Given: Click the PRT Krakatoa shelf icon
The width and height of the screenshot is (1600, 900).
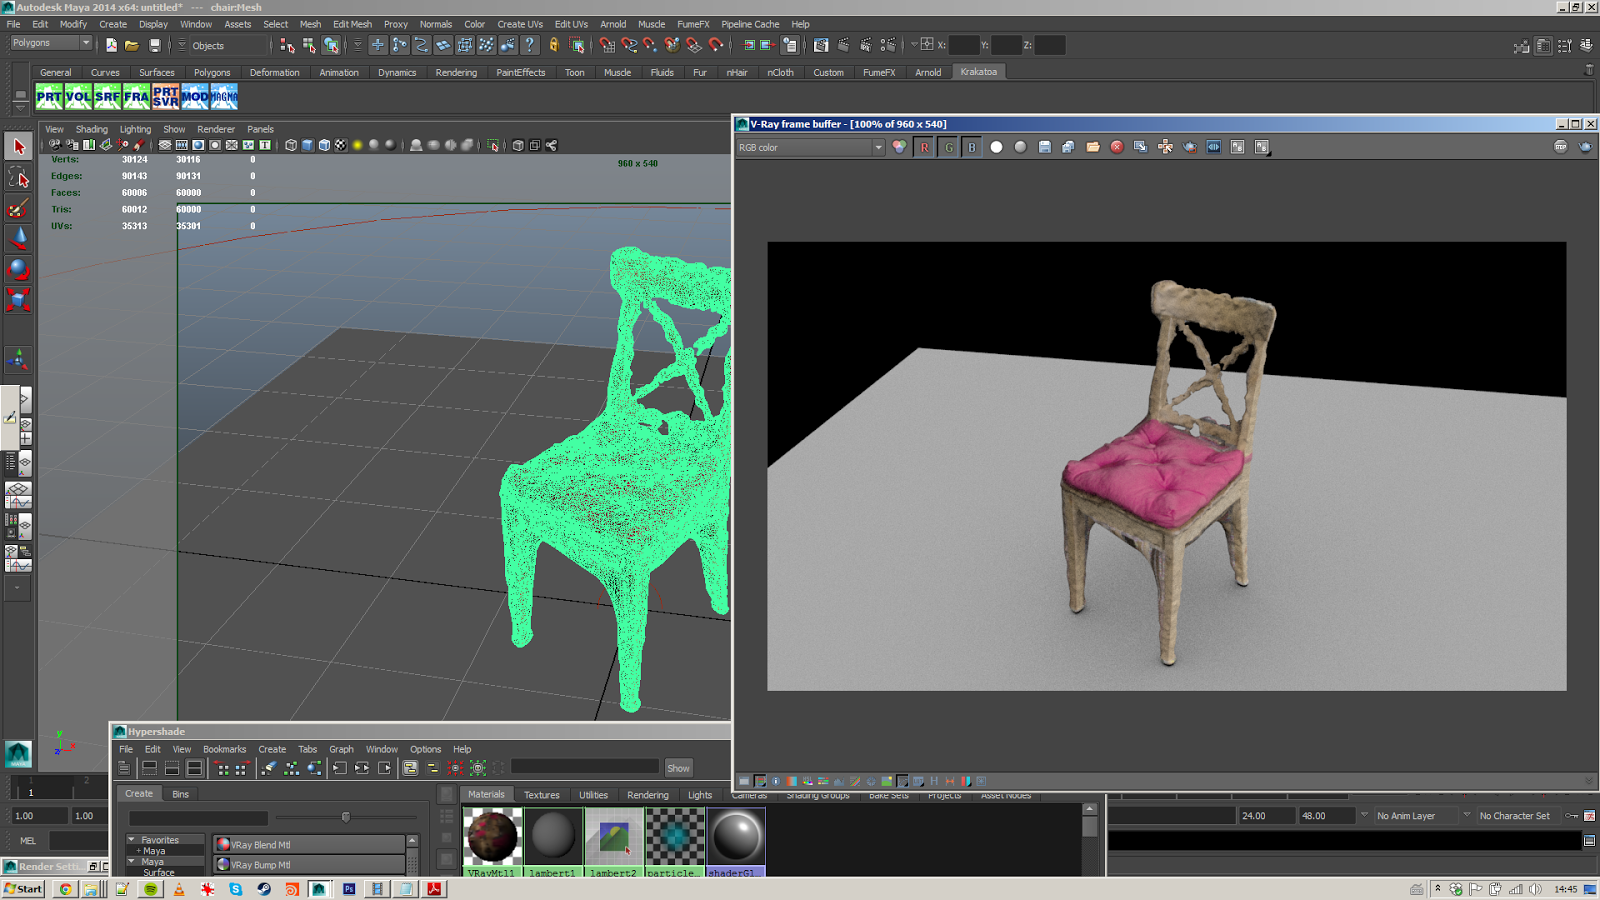Looking at the screenshot, I should (x=49, y=96).
